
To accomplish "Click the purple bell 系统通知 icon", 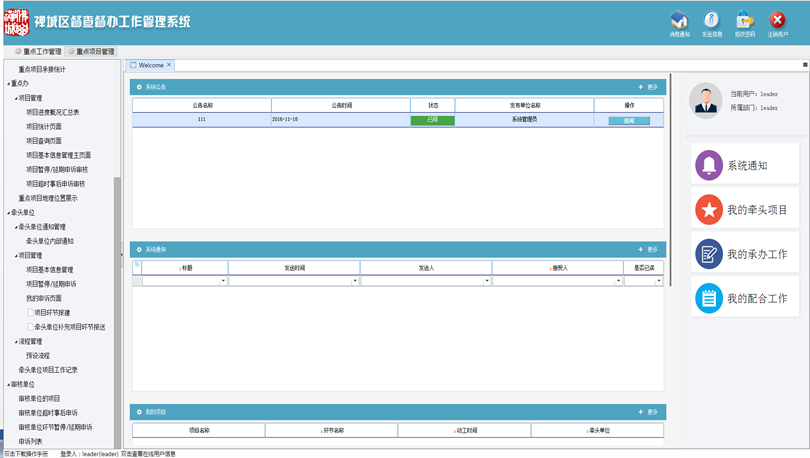I will tap(709, 165).
